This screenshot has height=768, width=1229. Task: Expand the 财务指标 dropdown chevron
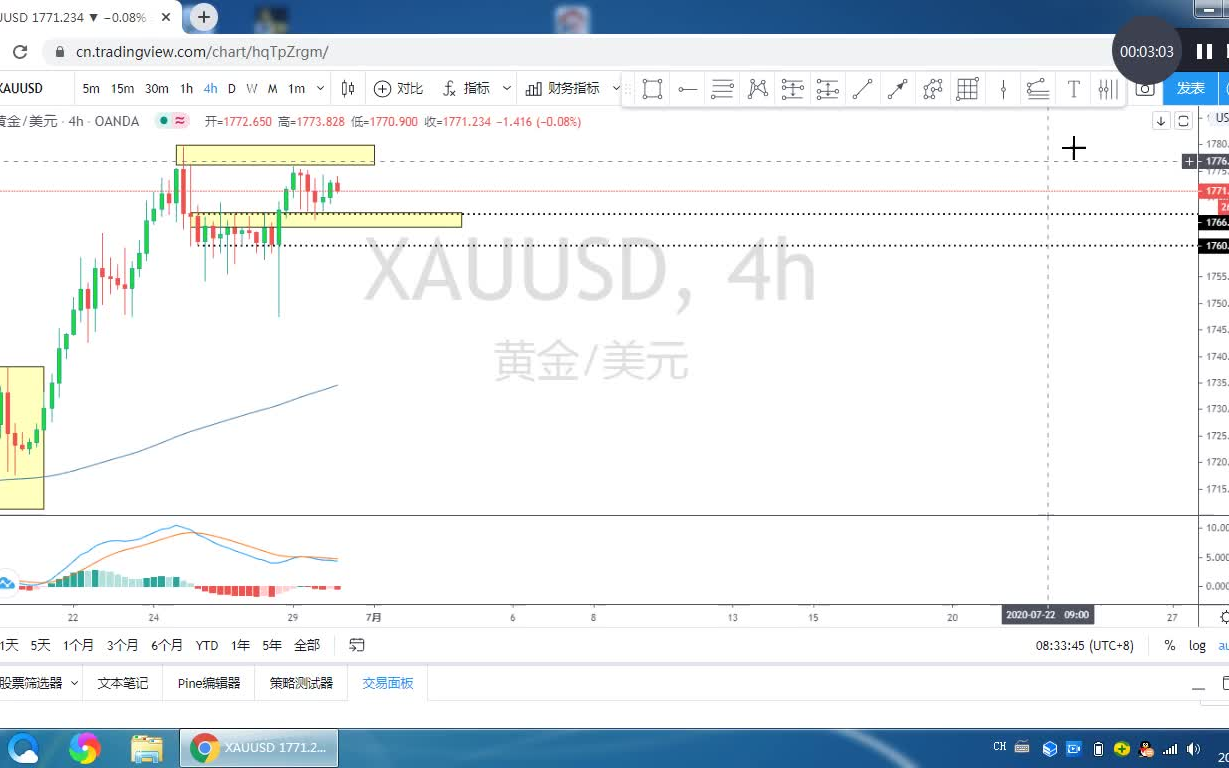point(616,89)
